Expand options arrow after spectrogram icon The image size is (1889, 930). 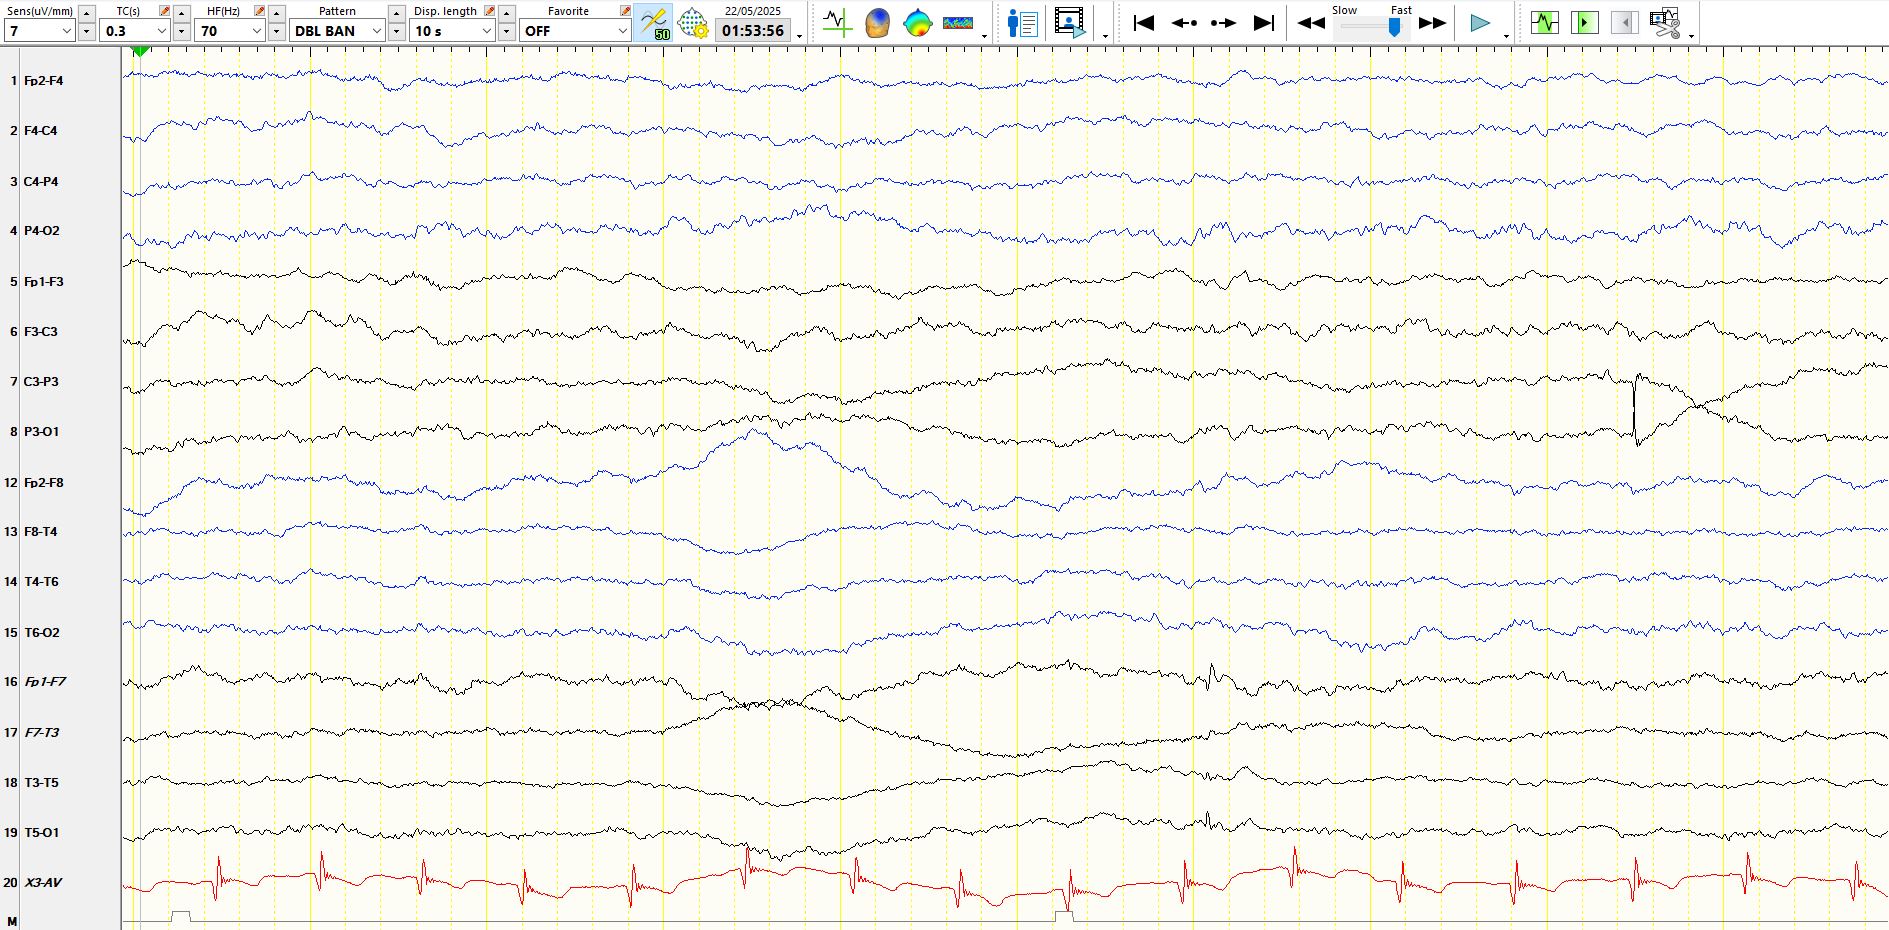(985, 36)
